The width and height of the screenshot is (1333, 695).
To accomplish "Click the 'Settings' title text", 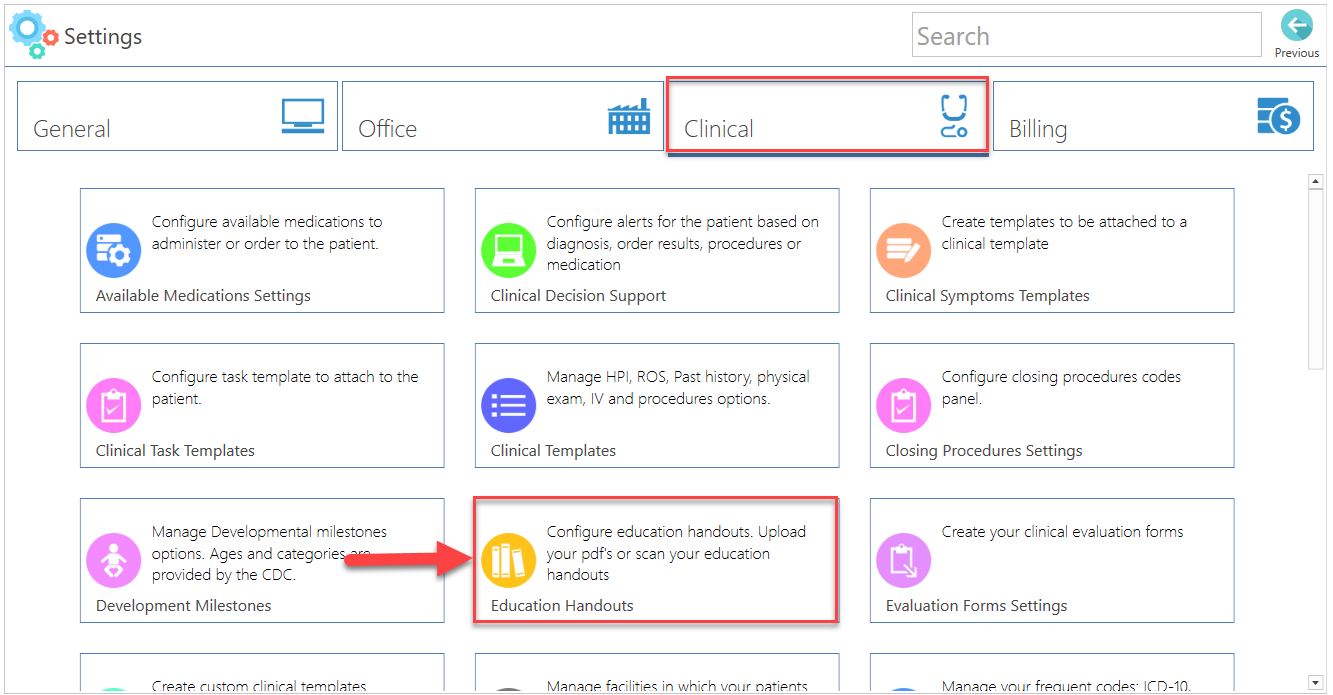I will pyautogui.click(x=103, y=37).
